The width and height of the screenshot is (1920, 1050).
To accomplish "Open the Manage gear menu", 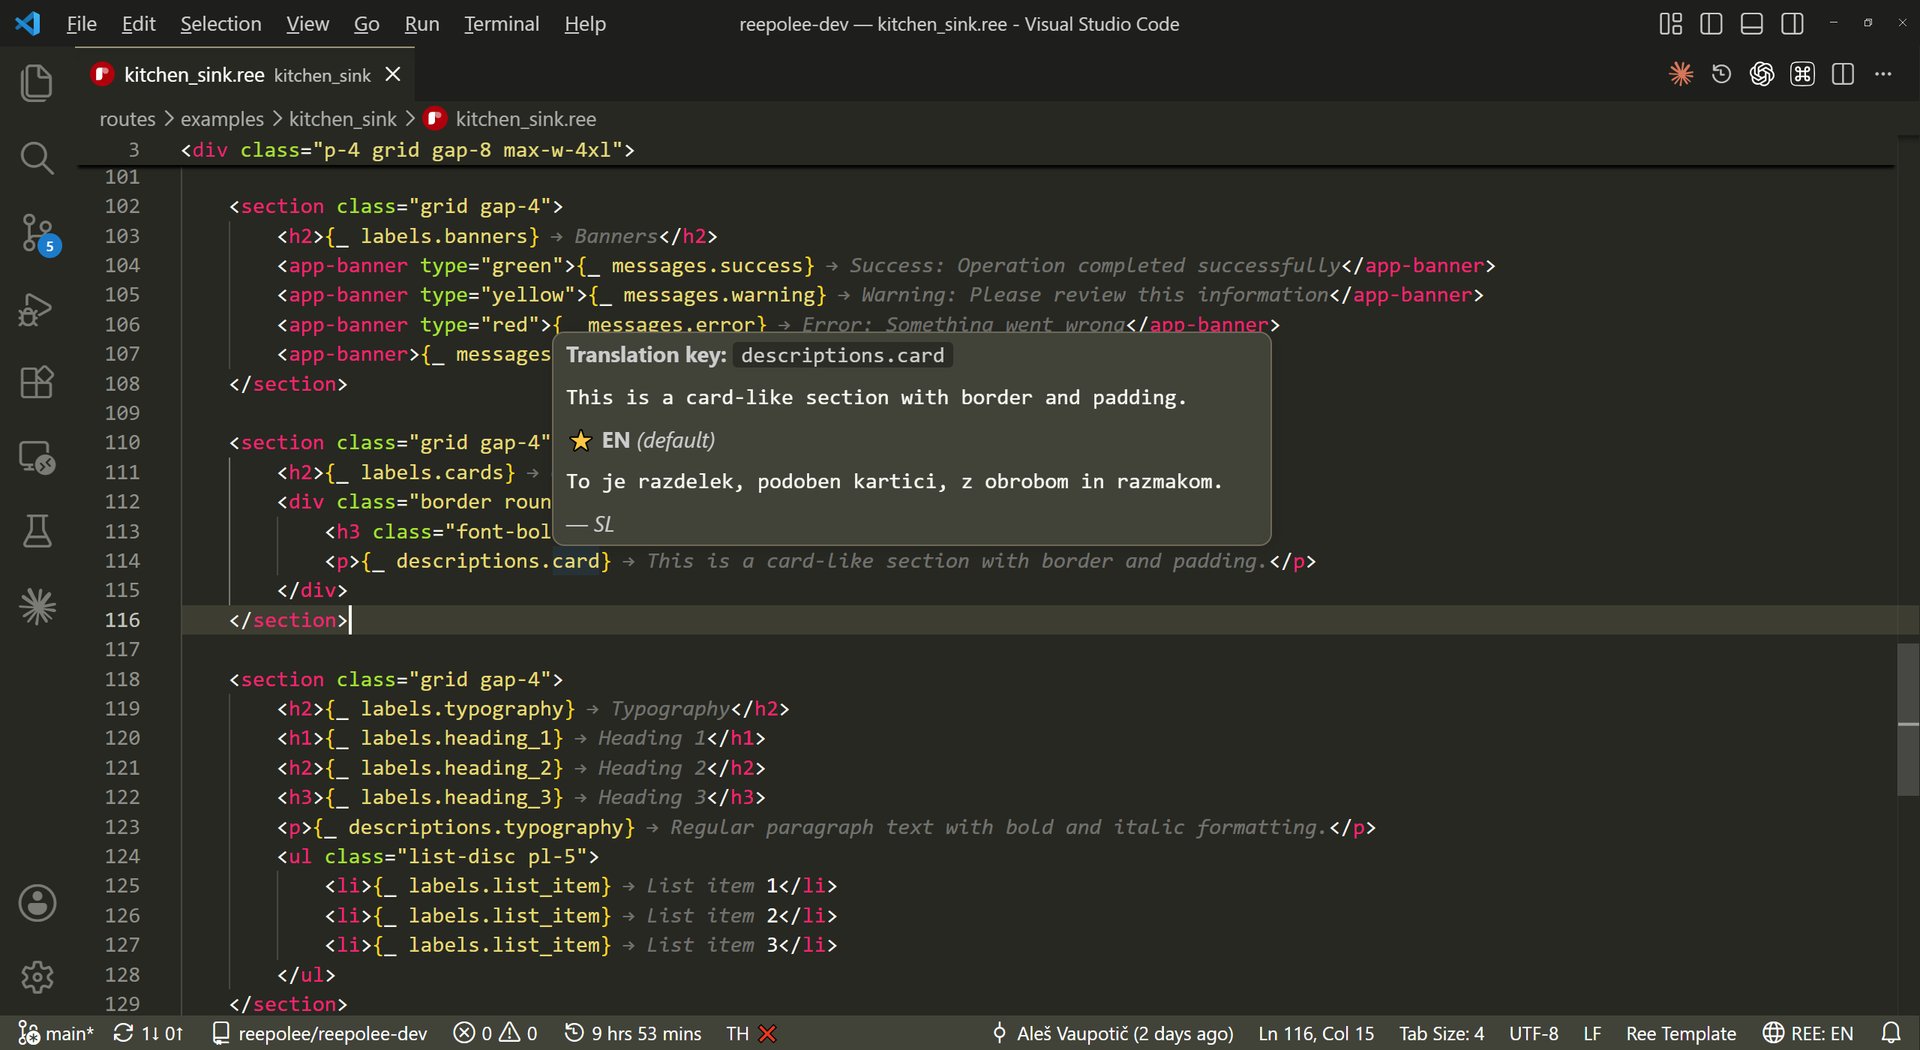I will [x=37, y=976].
